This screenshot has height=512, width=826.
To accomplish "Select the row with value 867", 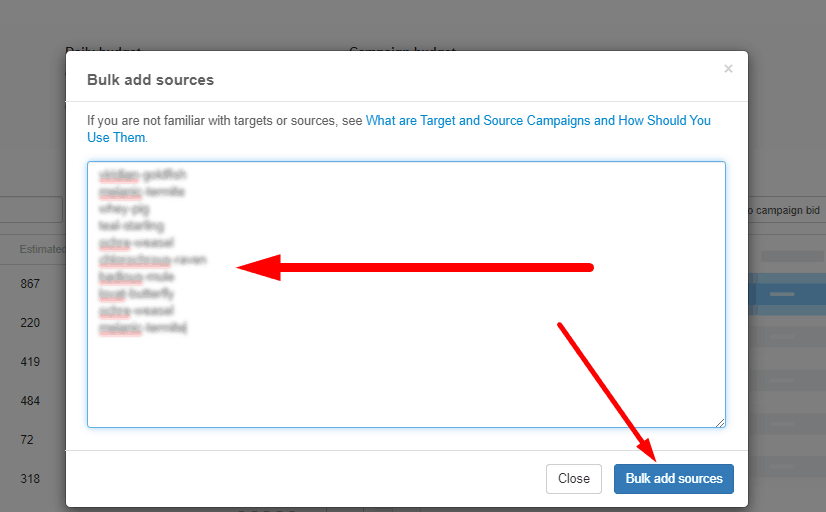I will (x=30, y=284).
